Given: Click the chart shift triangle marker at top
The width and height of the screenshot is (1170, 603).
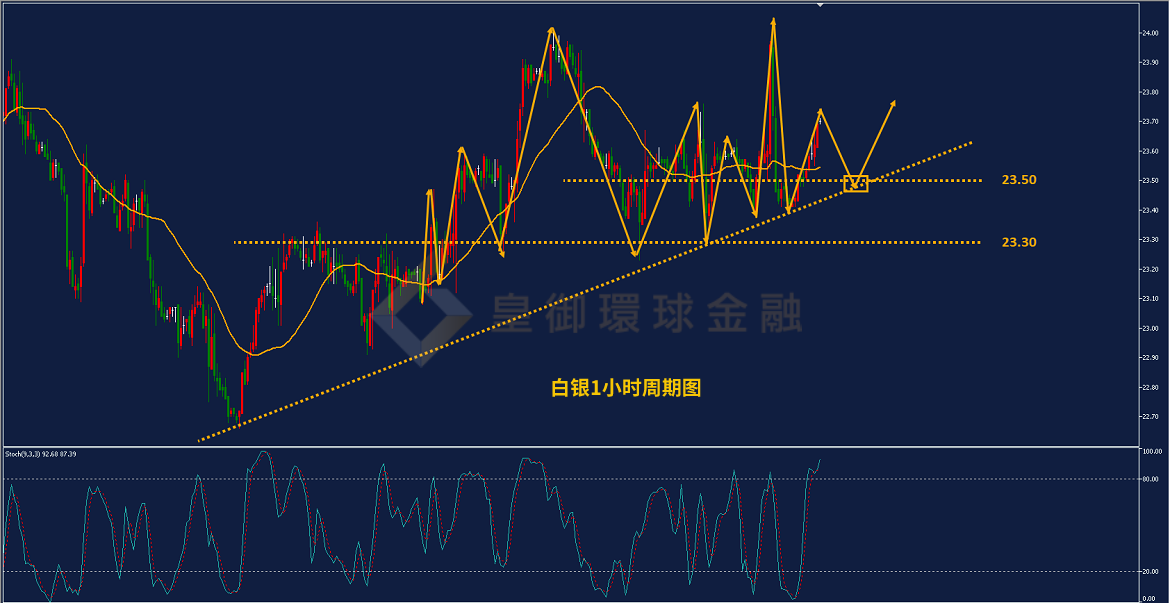Looking at the screenshot, I should [x=821, y=4].
